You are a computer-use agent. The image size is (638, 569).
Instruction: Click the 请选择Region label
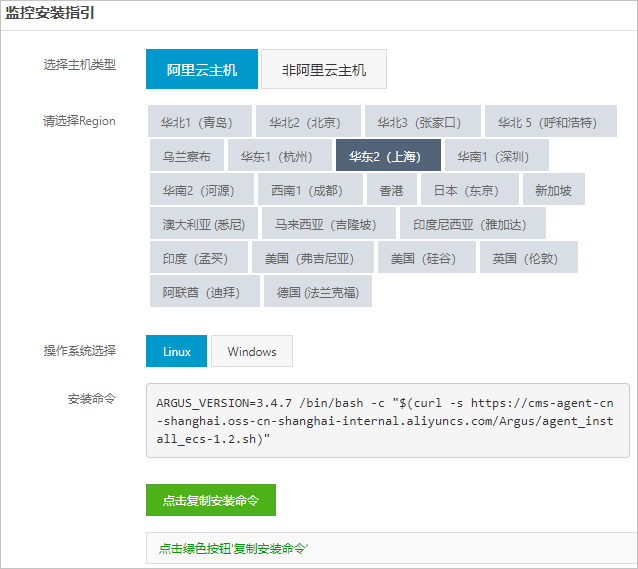[79, 121]
